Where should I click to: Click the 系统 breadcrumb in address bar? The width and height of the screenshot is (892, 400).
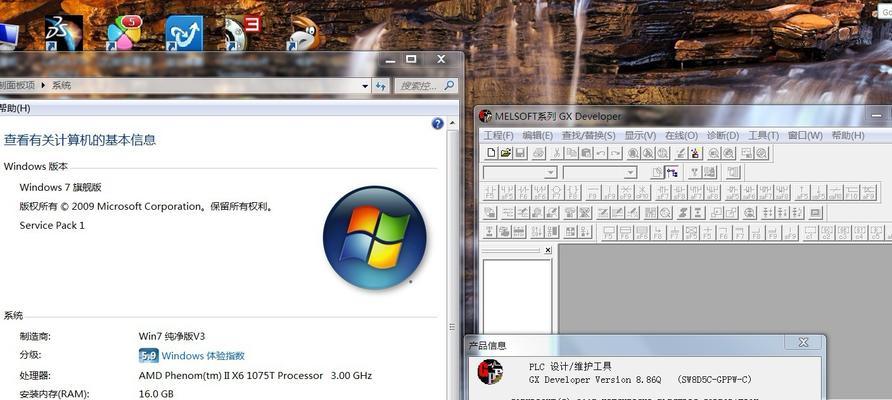(x=61, y=85)
